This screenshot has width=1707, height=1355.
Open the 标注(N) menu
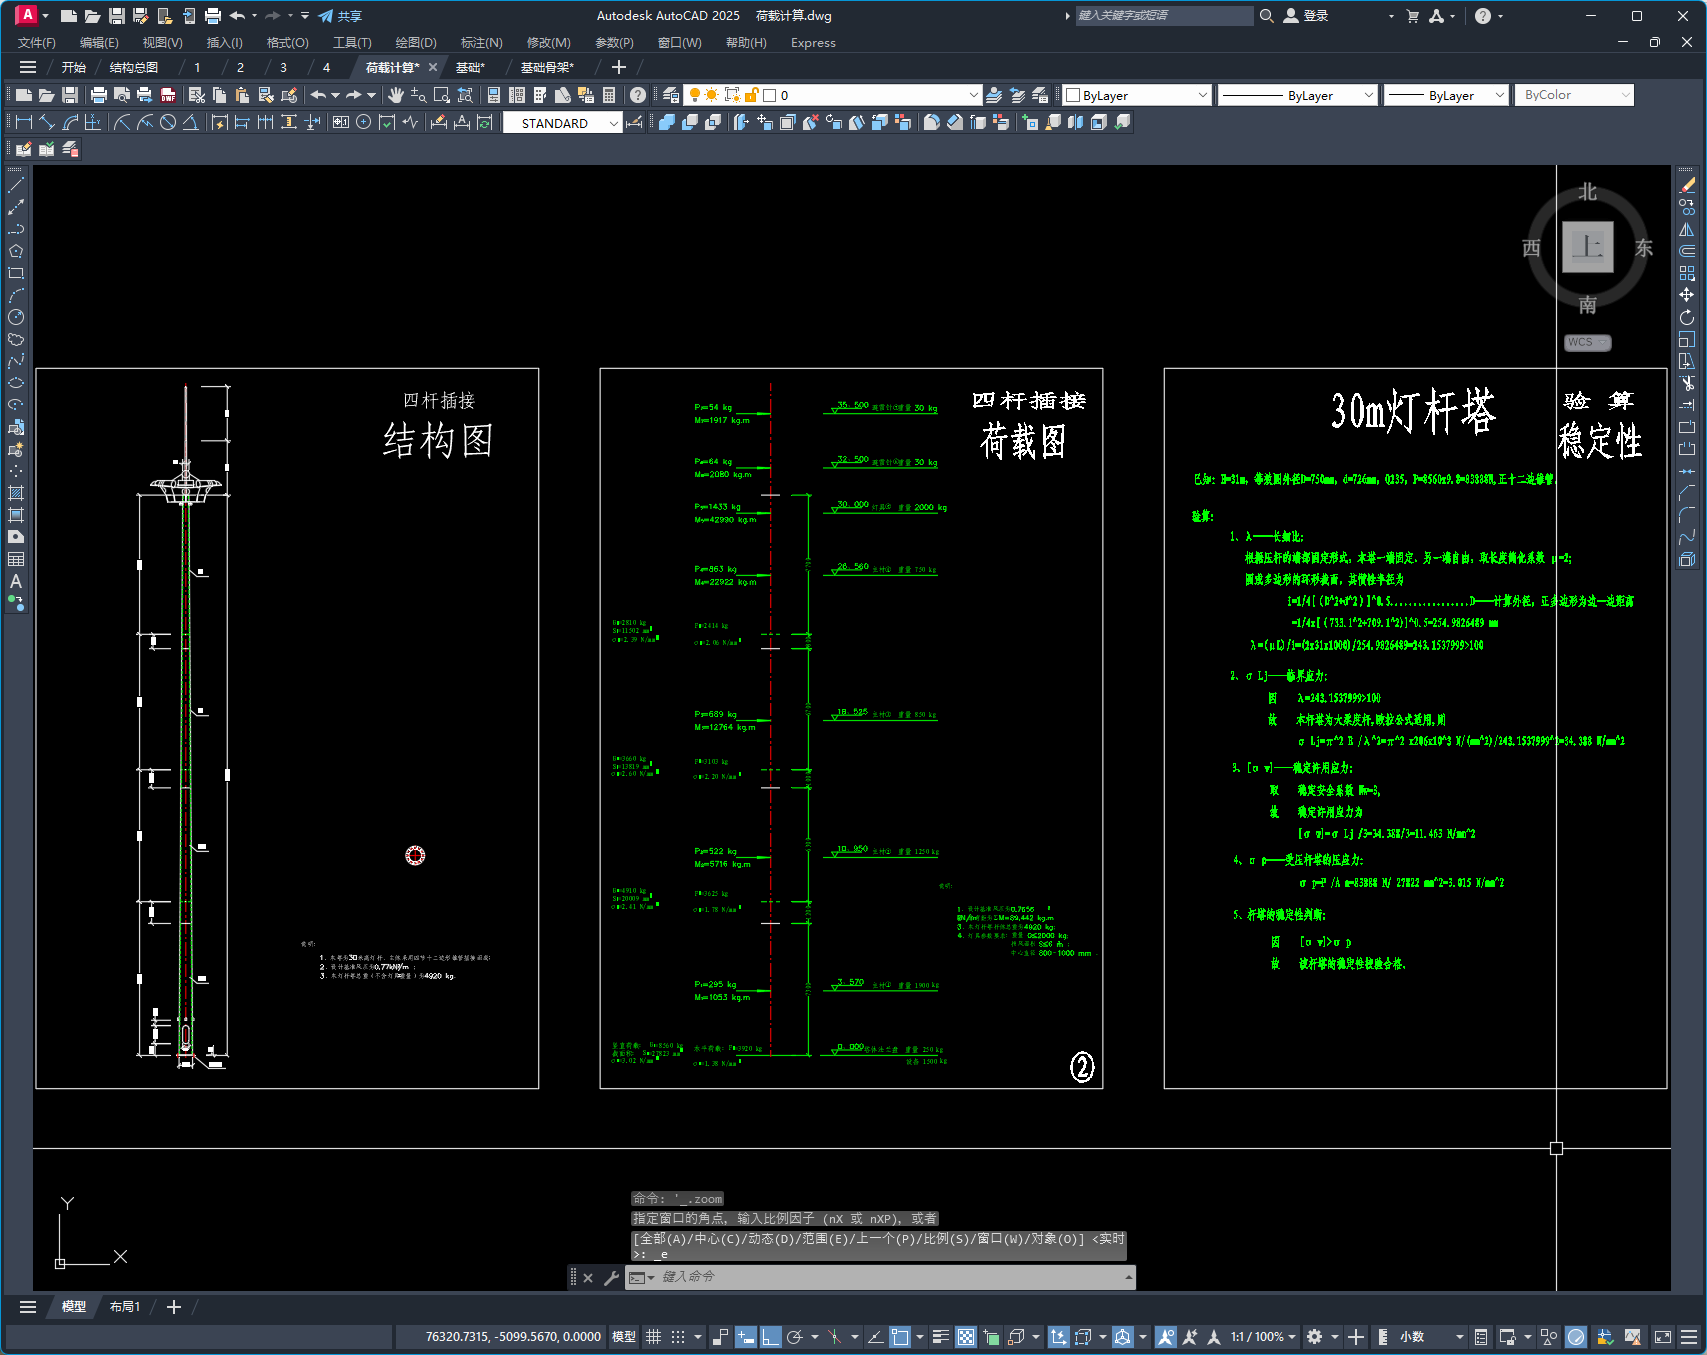481,43
